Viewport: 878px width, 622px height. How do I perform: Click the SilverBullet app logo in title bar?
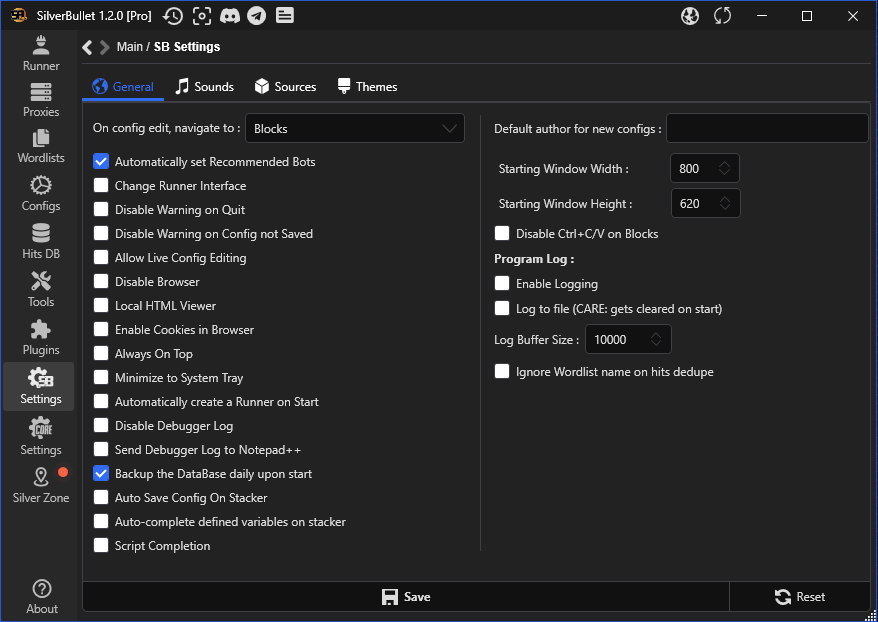point(18,16)
